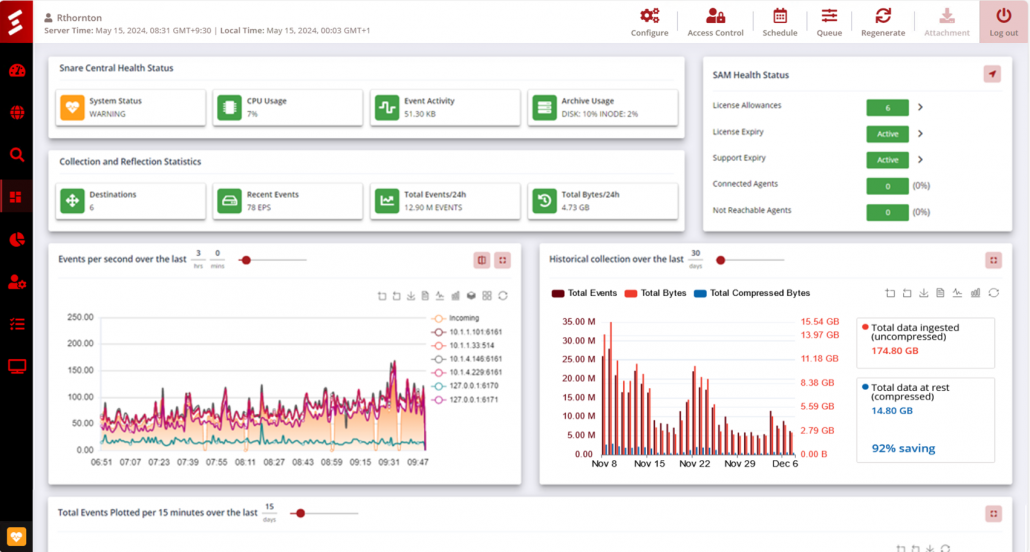Stack the series in Events per second chart

click(471, 296)
